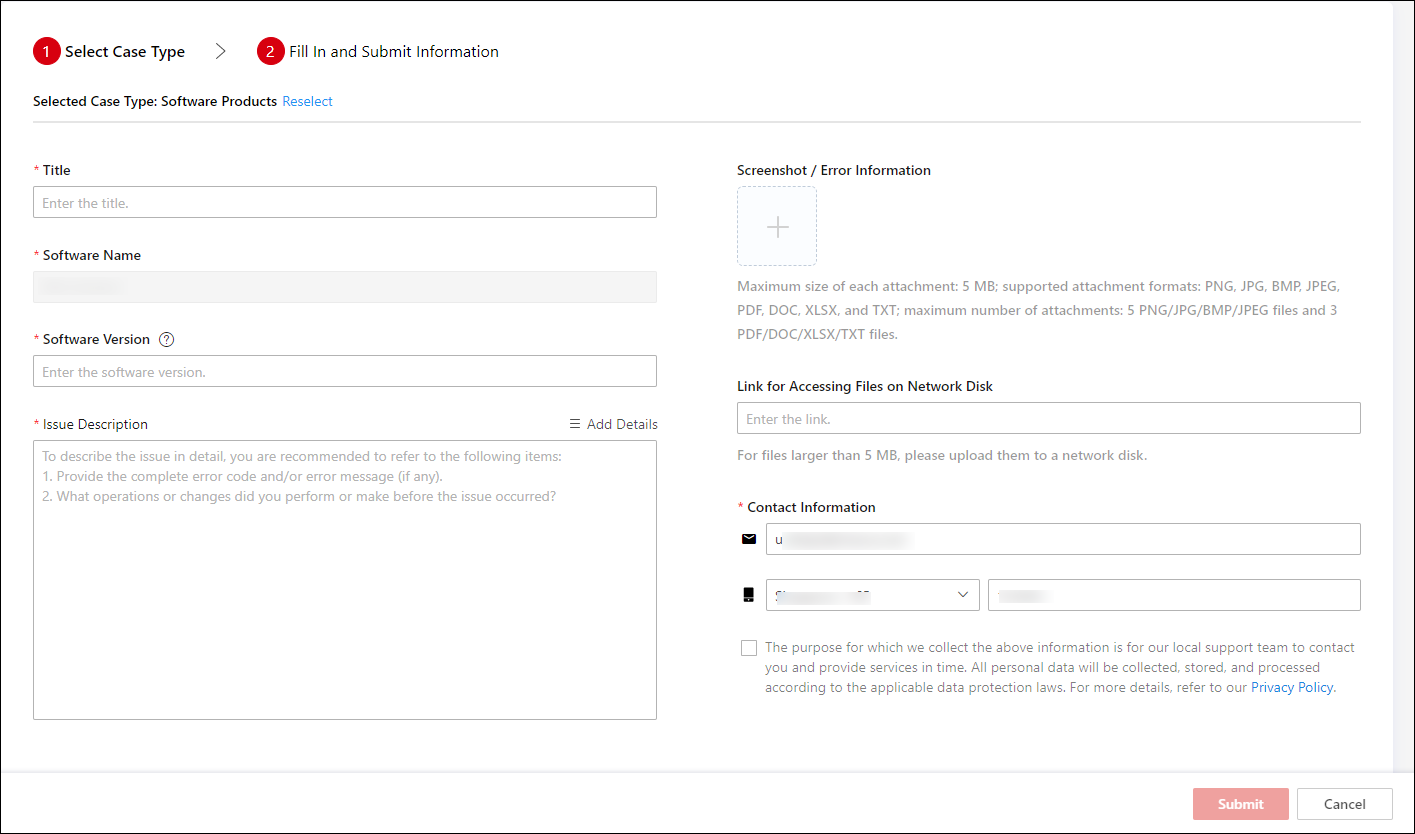
Task: Select step 2 Fill In and Submit Information
Action: click(x=378, y=51)
